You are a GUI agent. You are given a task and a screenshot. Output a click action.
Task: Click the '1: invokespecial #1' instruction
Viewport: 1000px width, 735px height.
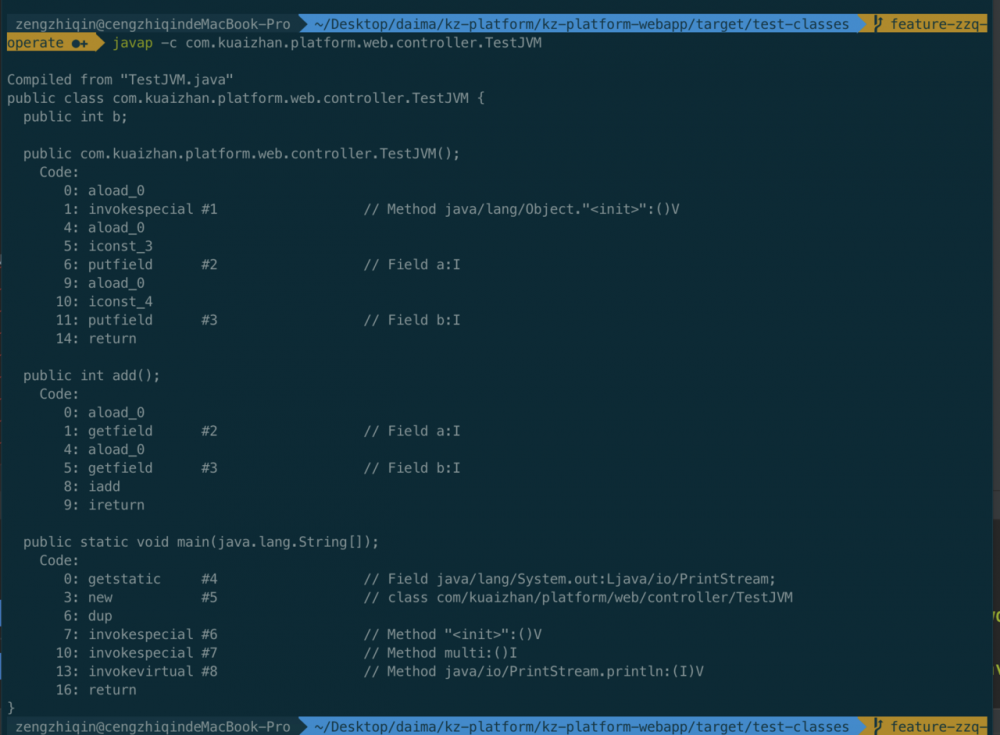(140, 209)
